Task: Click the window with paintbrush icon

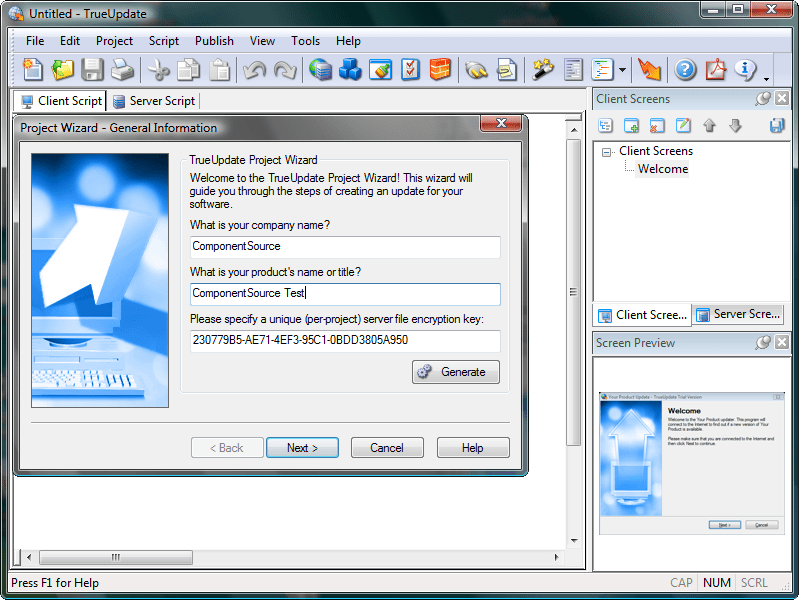Action: click(x=381, y=69)
